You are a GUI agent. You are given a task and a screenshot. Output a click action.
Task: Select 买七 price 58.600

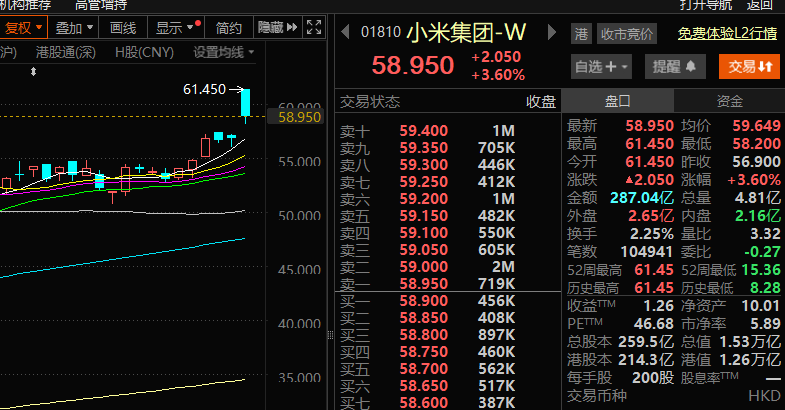[424, 402]
